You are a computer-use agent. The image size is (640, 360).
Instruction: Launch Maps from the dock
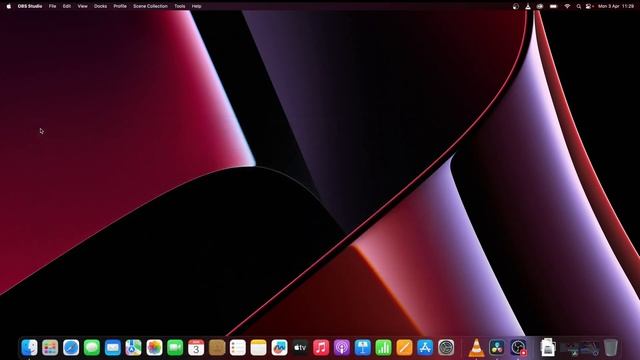pos(133,348)
